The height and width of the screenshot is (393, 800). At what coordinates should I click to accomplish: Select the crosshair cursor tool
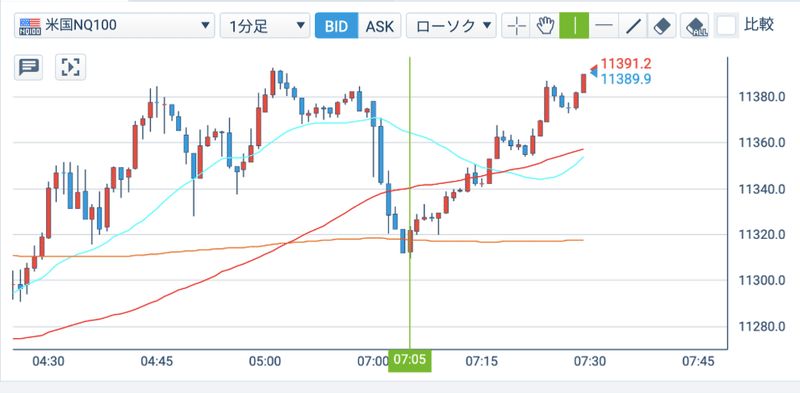coord(516,26)
